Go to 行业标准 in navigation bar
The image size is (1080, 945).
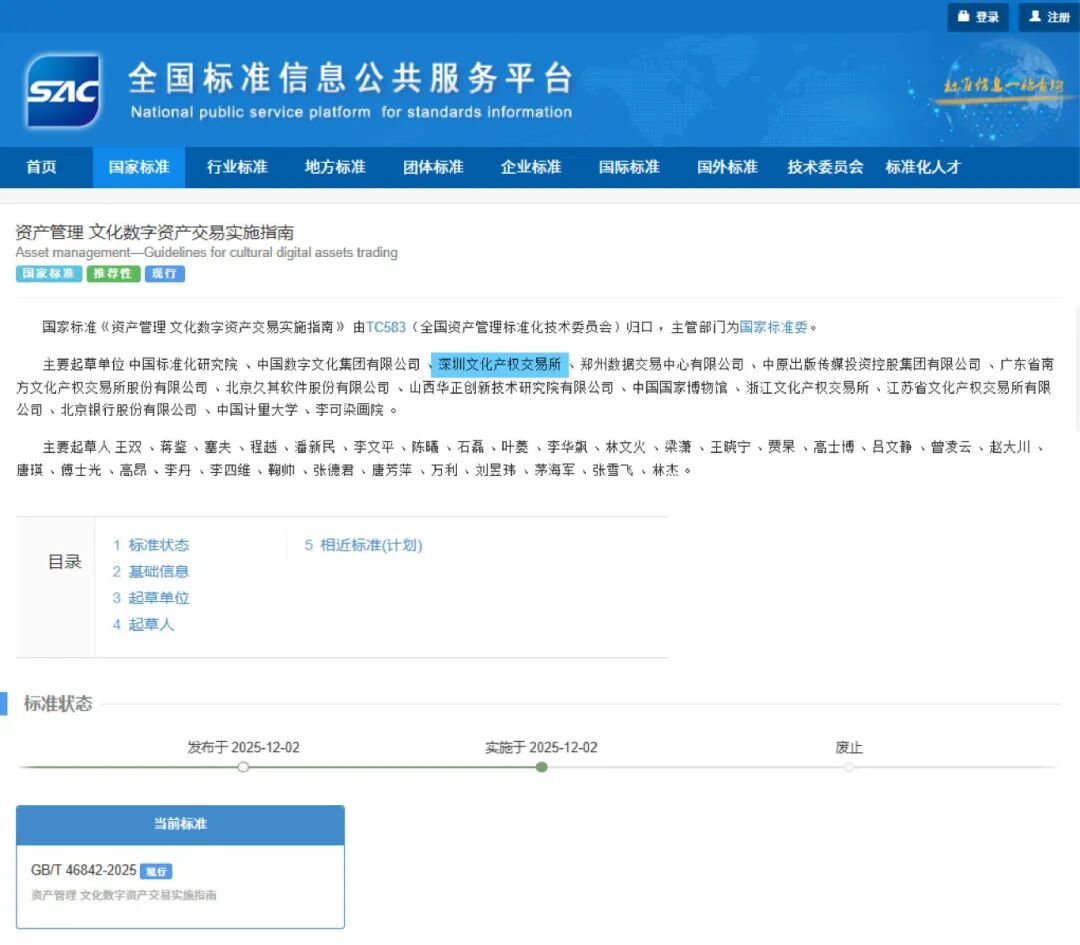237,167
